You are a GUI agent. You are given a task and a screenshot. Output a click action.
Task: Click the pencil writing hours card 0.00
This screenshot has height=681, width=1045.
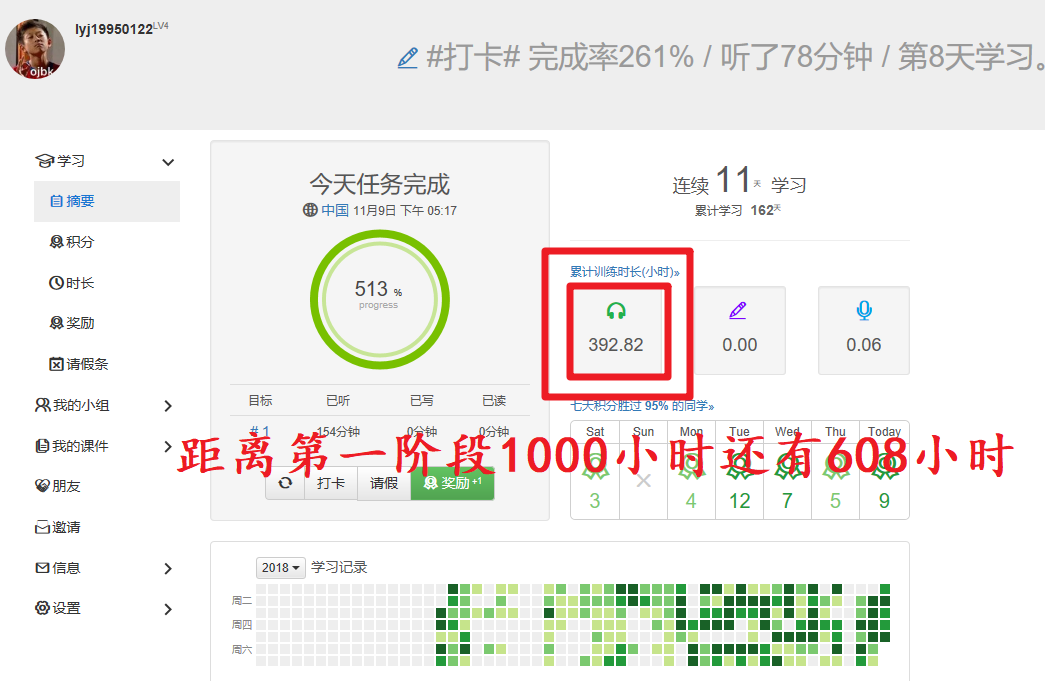[740, 331]
